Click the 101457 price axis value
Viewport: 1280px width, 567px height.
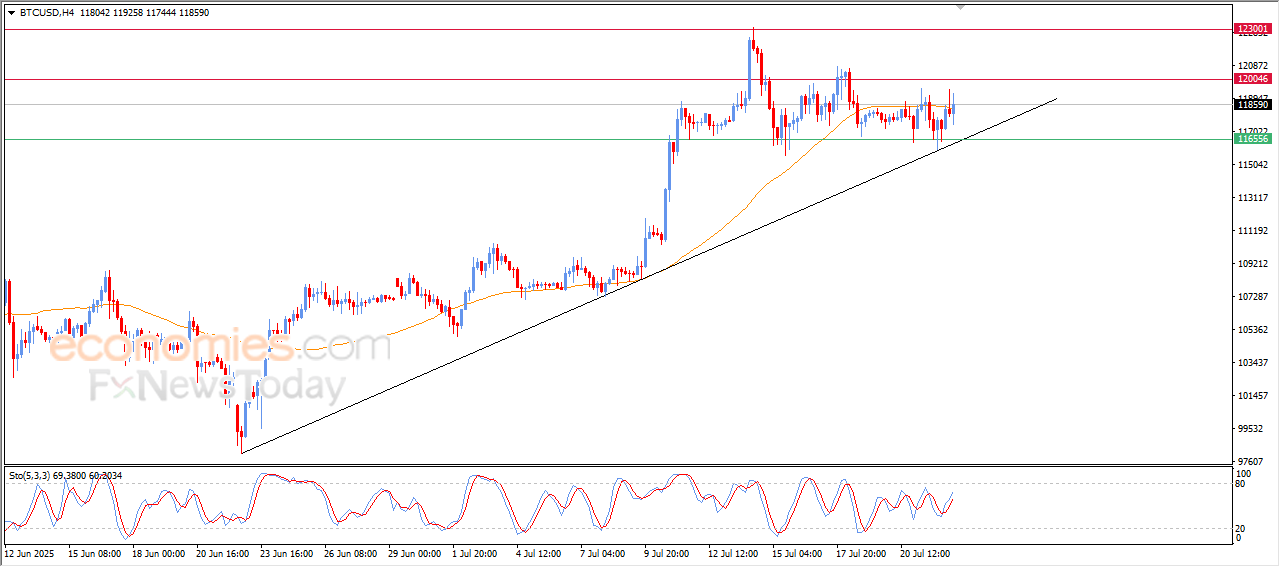point(1253,395)
